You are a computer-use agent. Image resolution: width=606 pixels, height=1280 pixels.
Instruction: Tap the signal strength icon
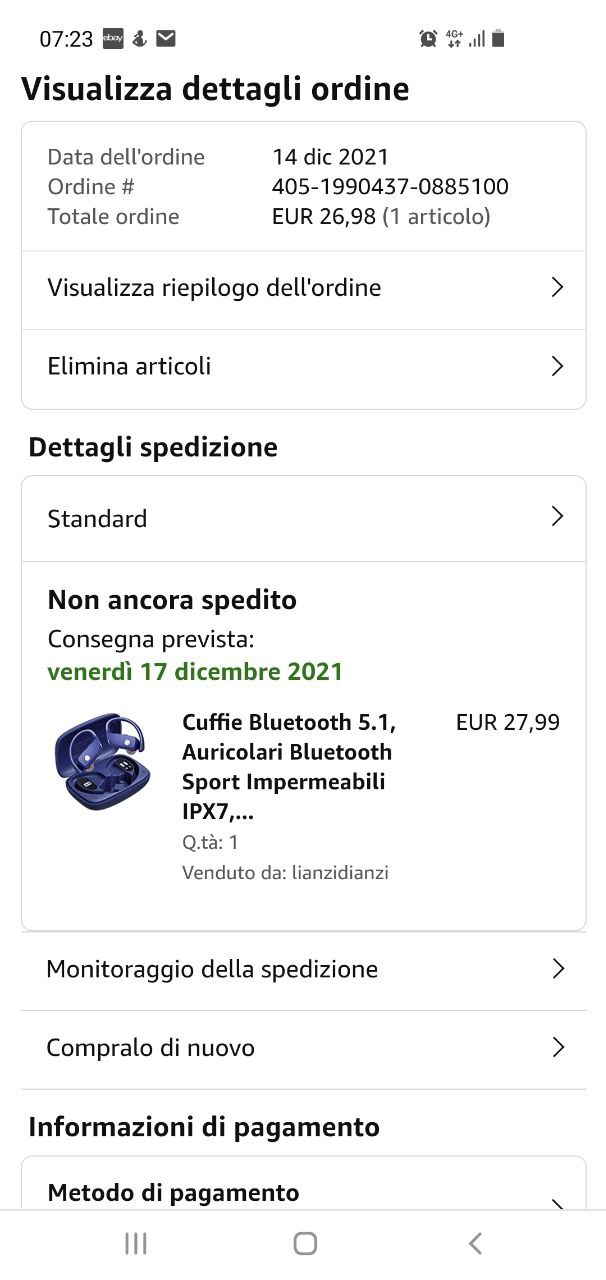click(477, 39)
